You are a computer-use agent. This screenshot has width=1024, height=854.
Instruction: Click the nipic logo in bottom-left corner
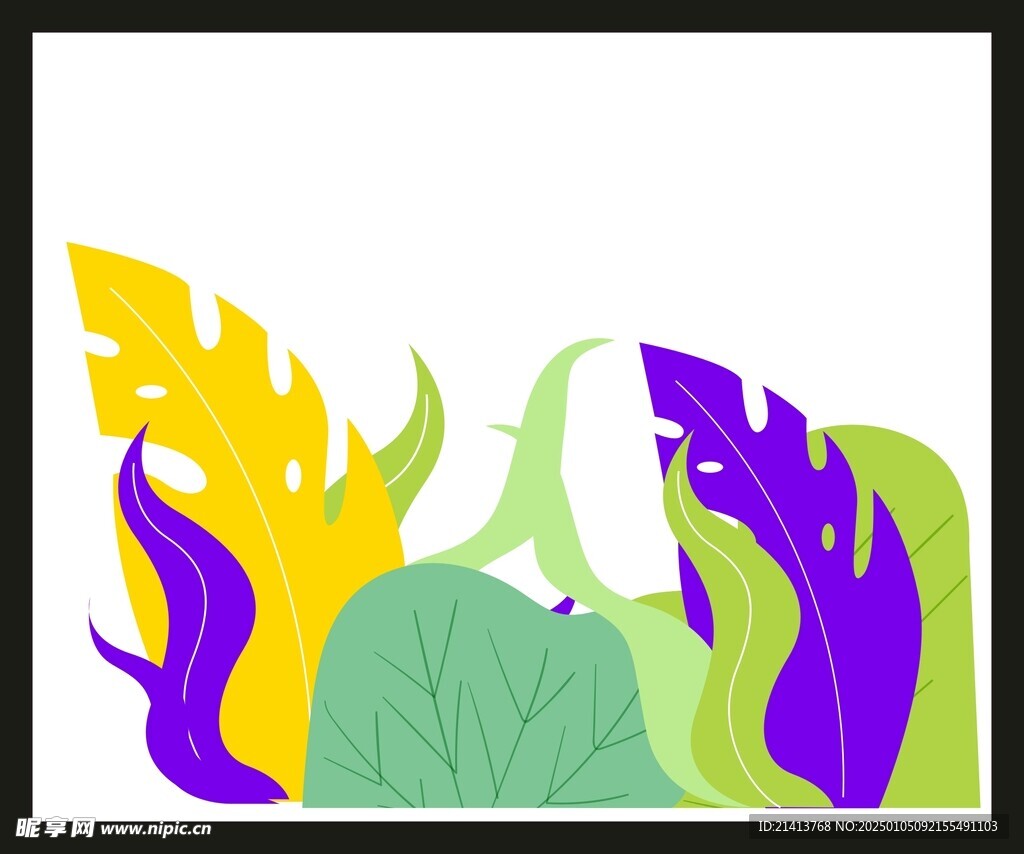[55, 828]
